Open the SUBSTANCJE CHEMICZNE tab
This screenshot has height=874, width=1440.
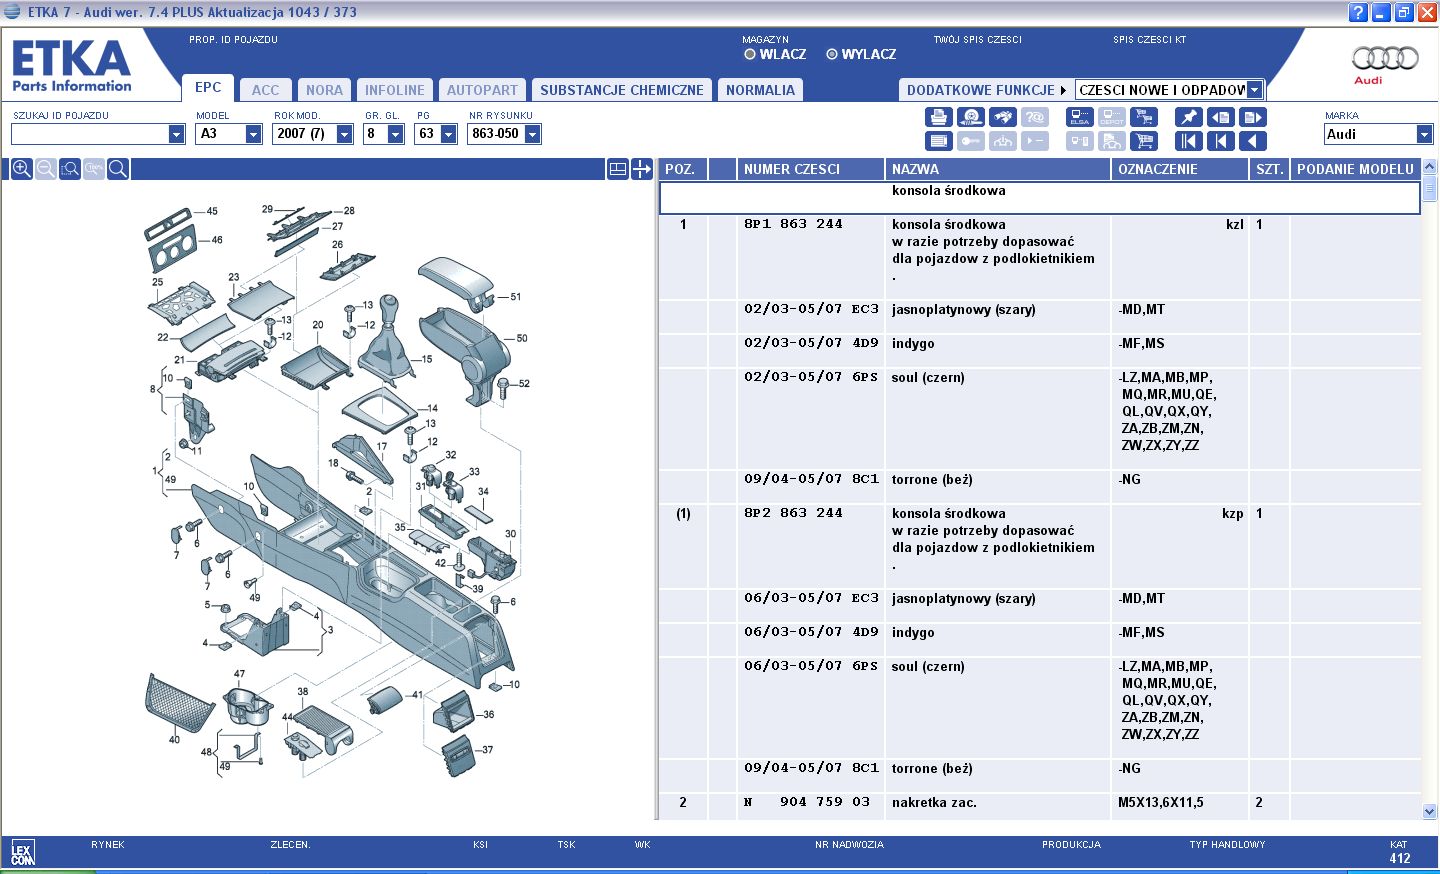[622, 90]
